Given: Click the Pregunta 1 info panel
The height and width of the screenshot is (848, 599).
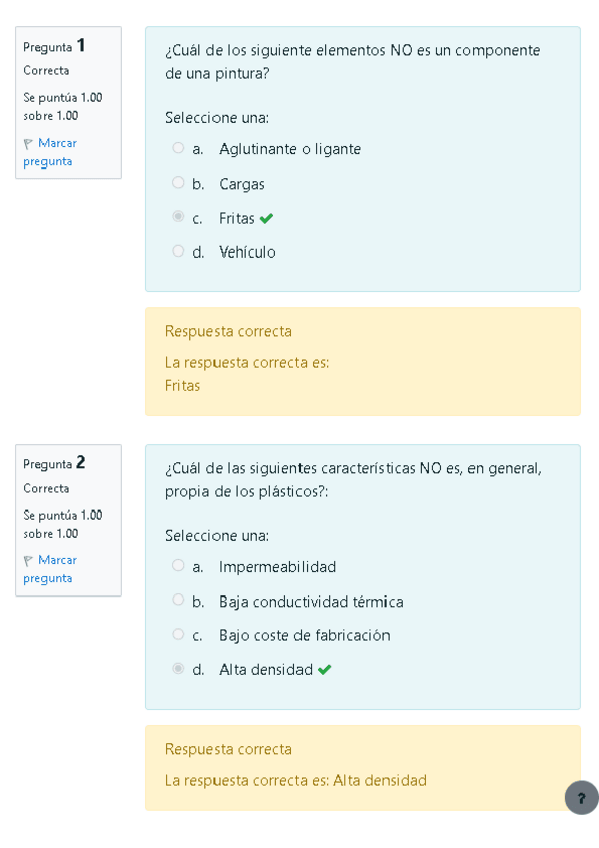Looking at the screenshot, I should [x=68, y=102].
